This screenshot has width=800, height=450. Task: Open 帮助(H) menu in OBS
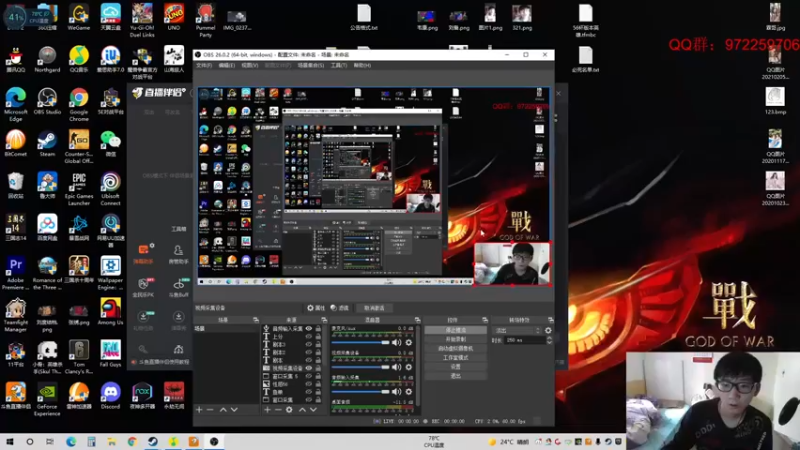[x=362, y=65]
